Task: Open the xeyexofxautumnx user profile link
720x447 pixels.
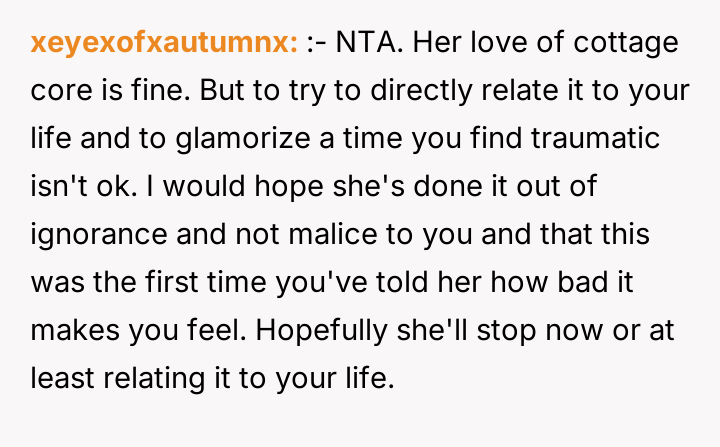Action: (x=164, y=44)
